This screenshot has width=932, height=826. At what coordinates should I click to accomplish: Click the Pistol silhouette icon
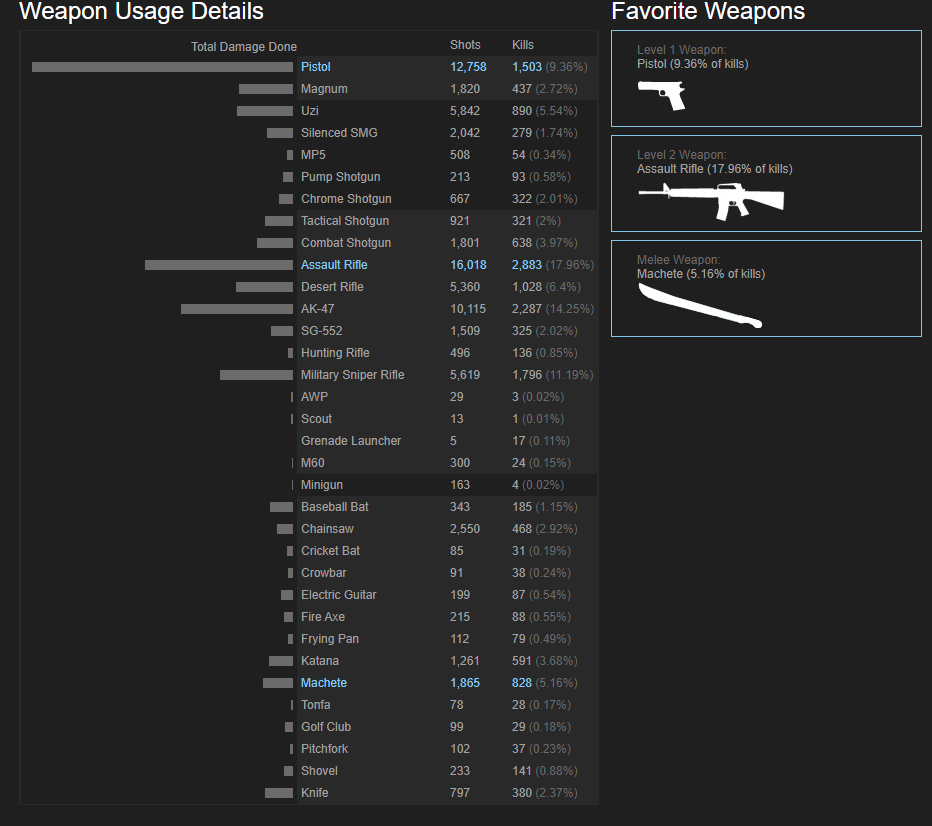point(661,95)
